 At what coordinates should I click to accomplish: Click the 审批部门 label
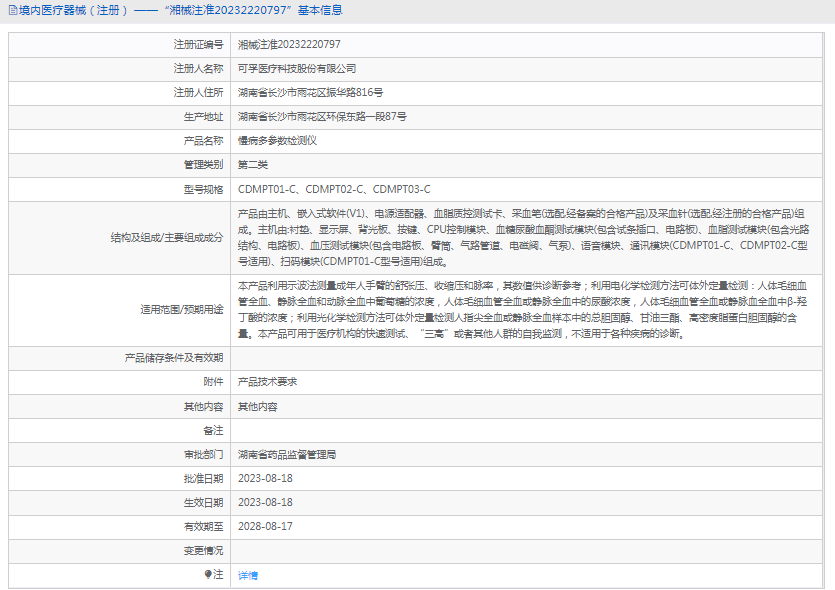pos(203,455)
